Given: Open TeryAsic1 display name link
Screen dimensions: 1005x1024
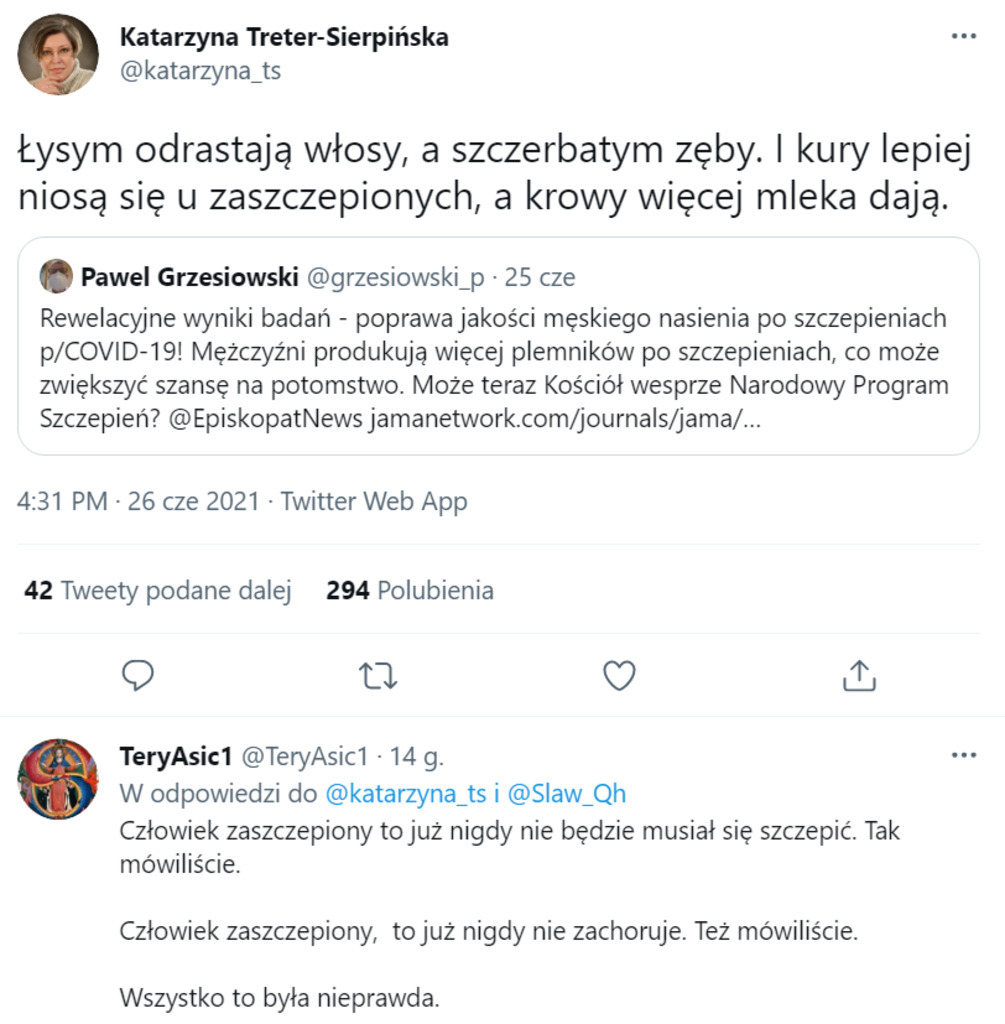Looking at the screenshot, I should pyautogui.click(x=175, y=755).
